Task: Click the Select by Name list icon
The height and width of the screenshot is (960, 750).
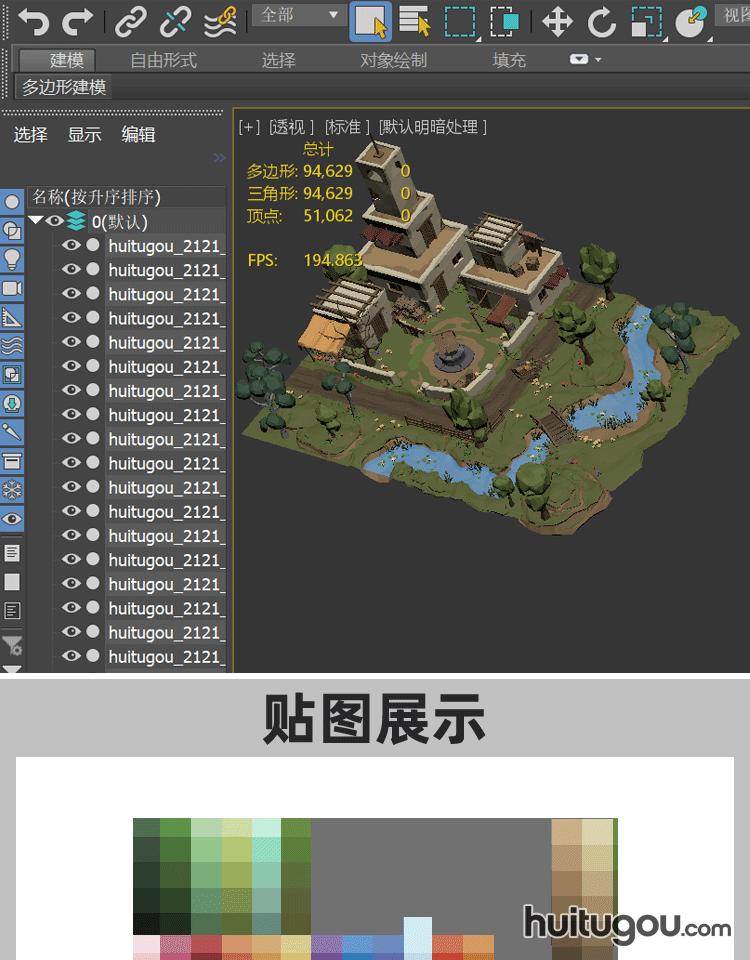Action: coord(414,20)
